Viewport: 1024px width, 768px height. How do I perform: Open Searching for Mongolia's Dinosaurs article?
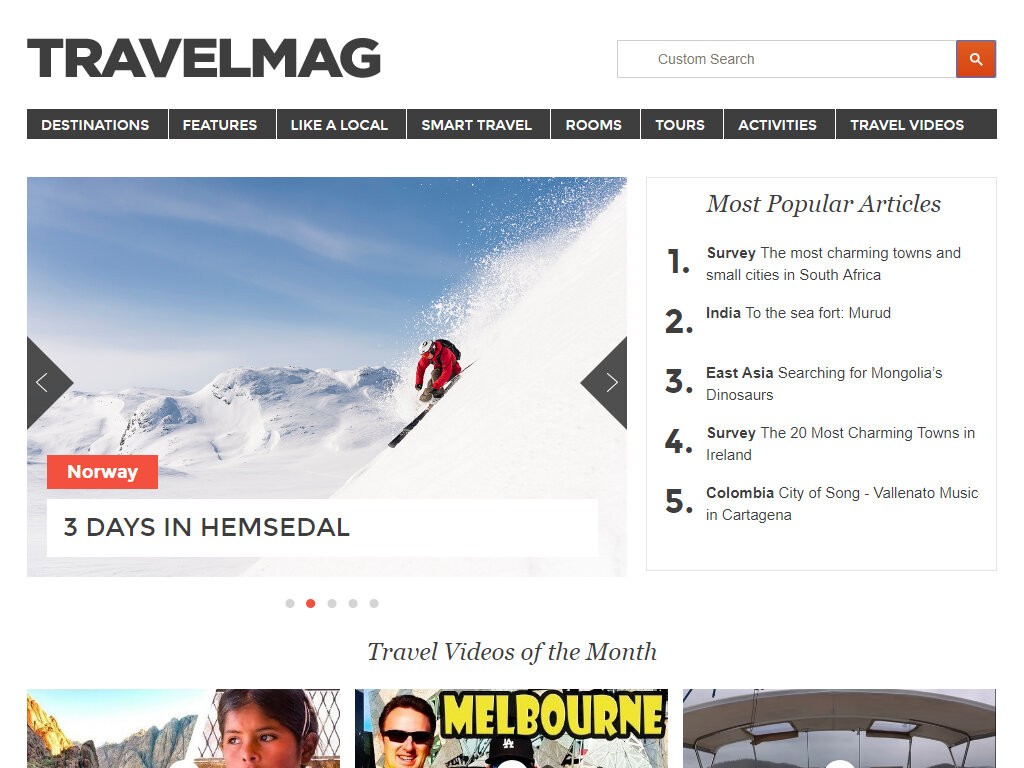[824, 384]
